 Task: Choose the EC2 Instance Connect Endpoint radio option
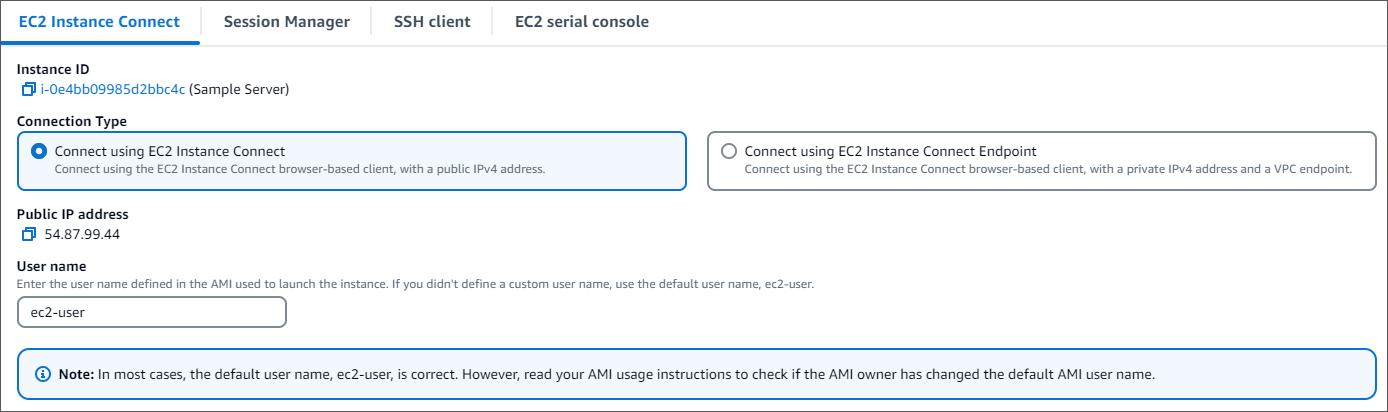click(729, 151)
